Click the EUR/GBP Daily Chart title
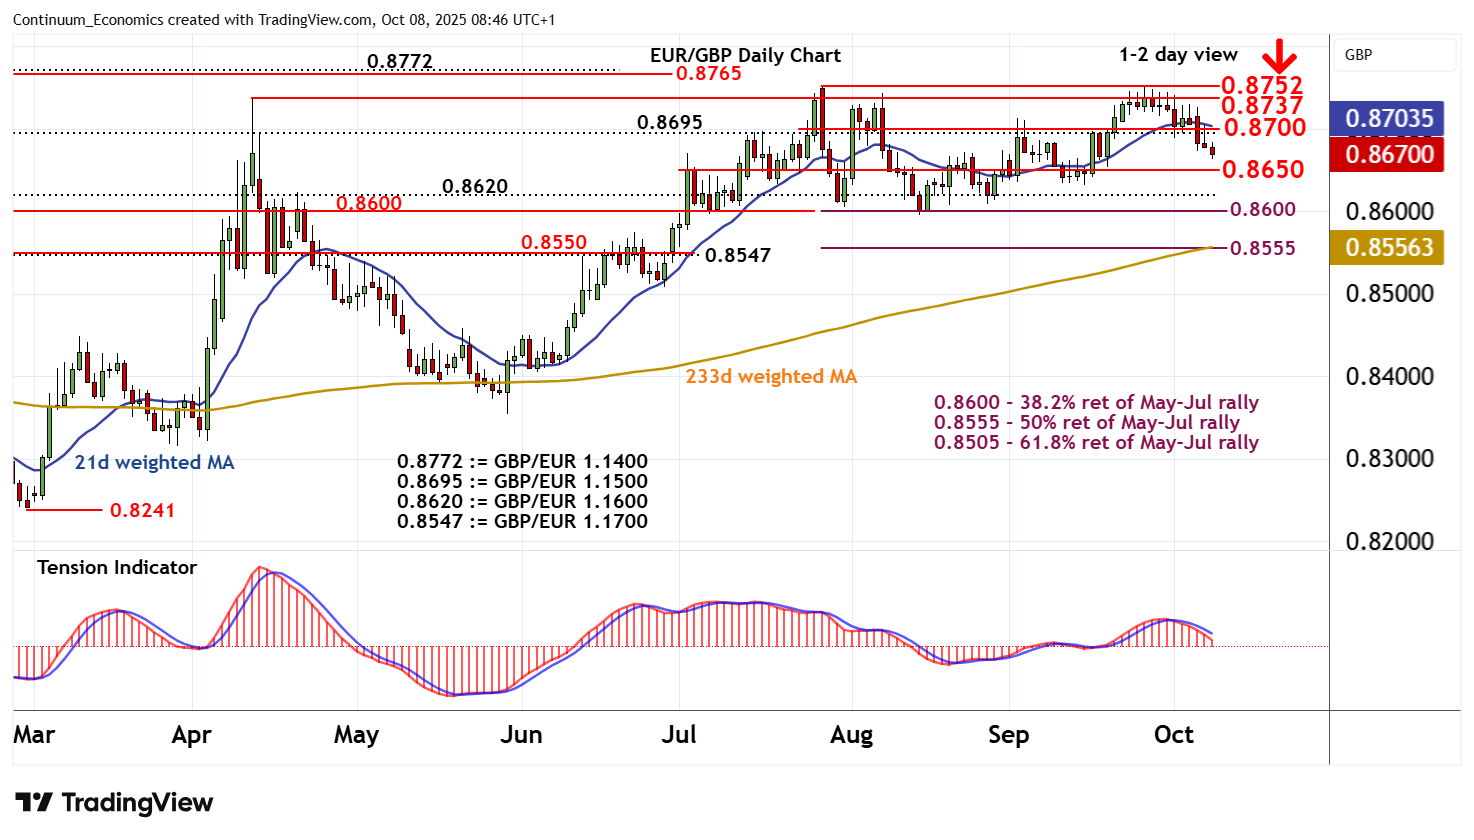Screen dimensions: 1474x840 [x=745, y=55]
